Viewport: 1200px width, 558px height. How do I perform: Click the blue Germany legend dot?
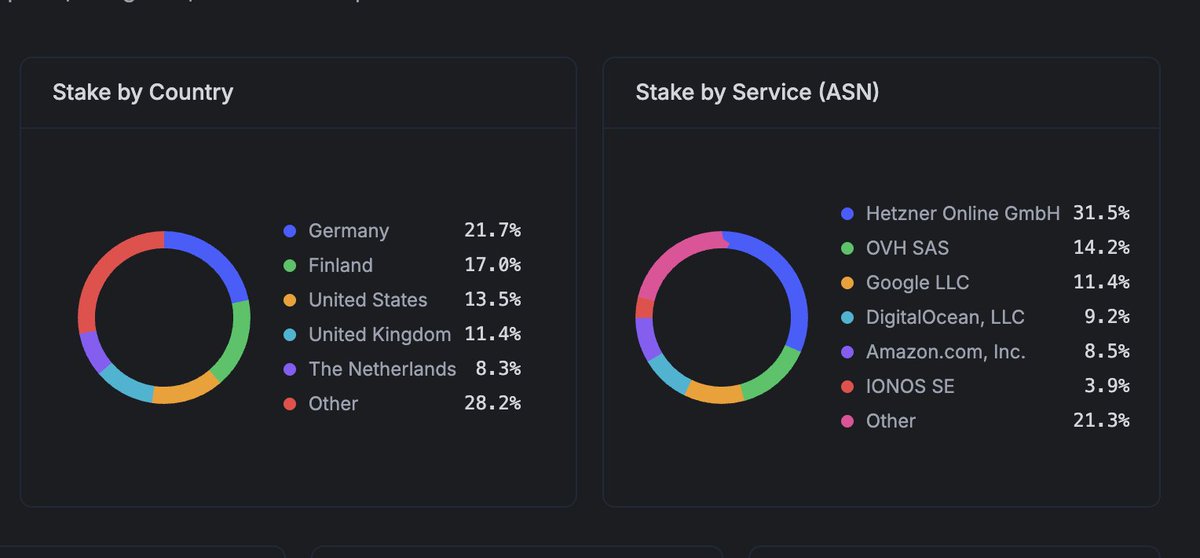[290, 231]
